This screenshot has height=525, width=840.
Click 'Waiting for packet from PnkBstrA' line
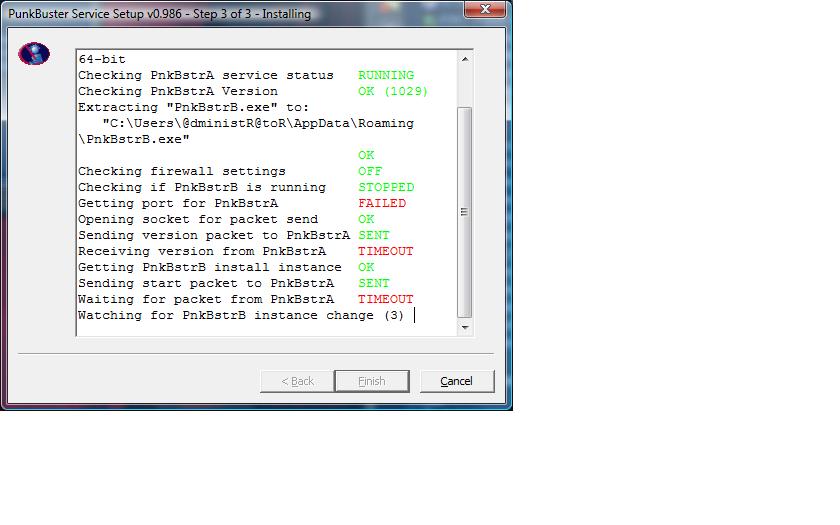pyautogui.click(x=206, y=299)
